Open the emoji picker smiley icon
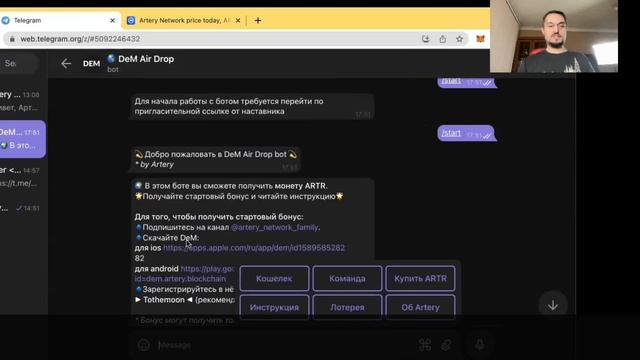The width and height of the screenshot is (640, 360). pyautogui.click(x=143, y=345)
